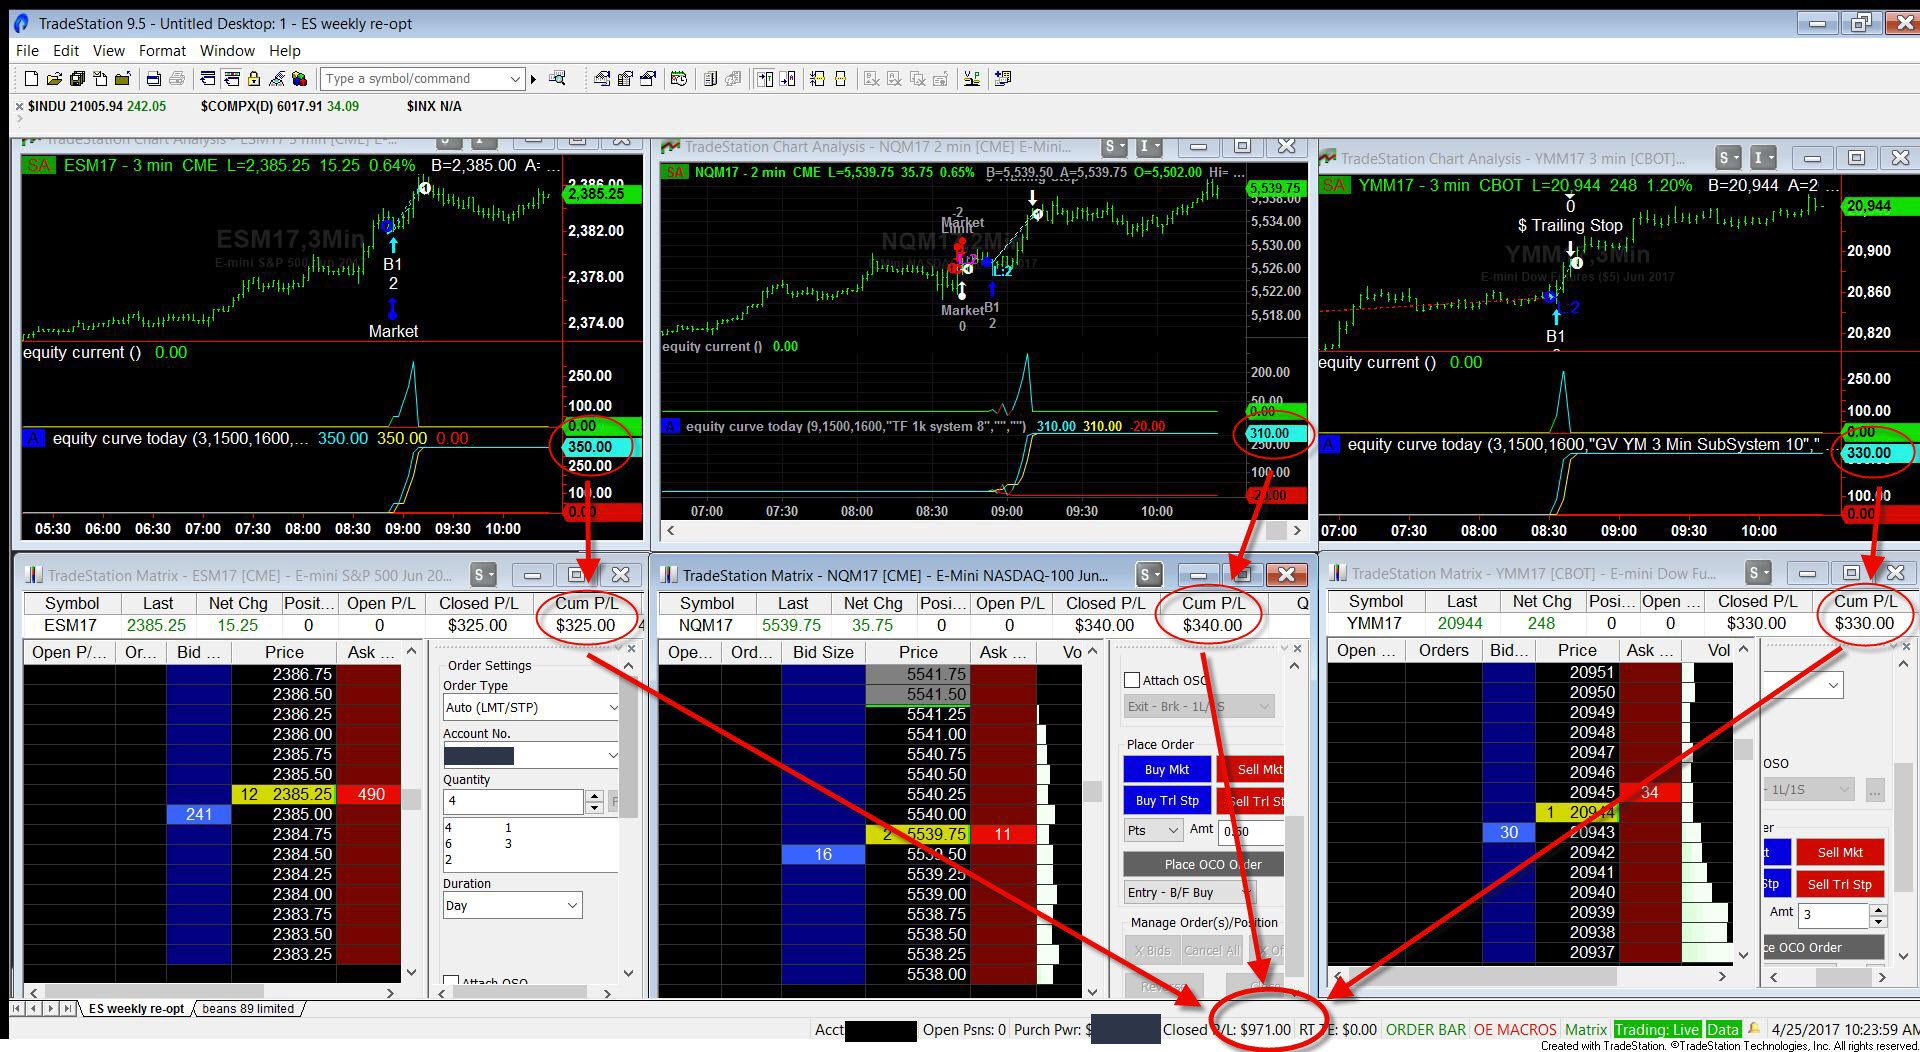Click the alert bell icon in status bar
The image size is (1920, 1052).
pos(1753,1029)
